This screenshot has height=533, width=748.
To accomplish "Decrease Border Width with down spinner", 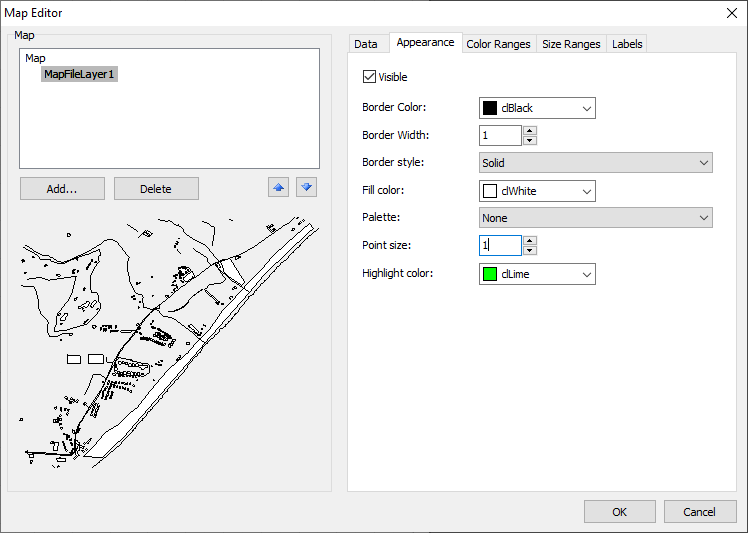I will [x=530, y=140].
